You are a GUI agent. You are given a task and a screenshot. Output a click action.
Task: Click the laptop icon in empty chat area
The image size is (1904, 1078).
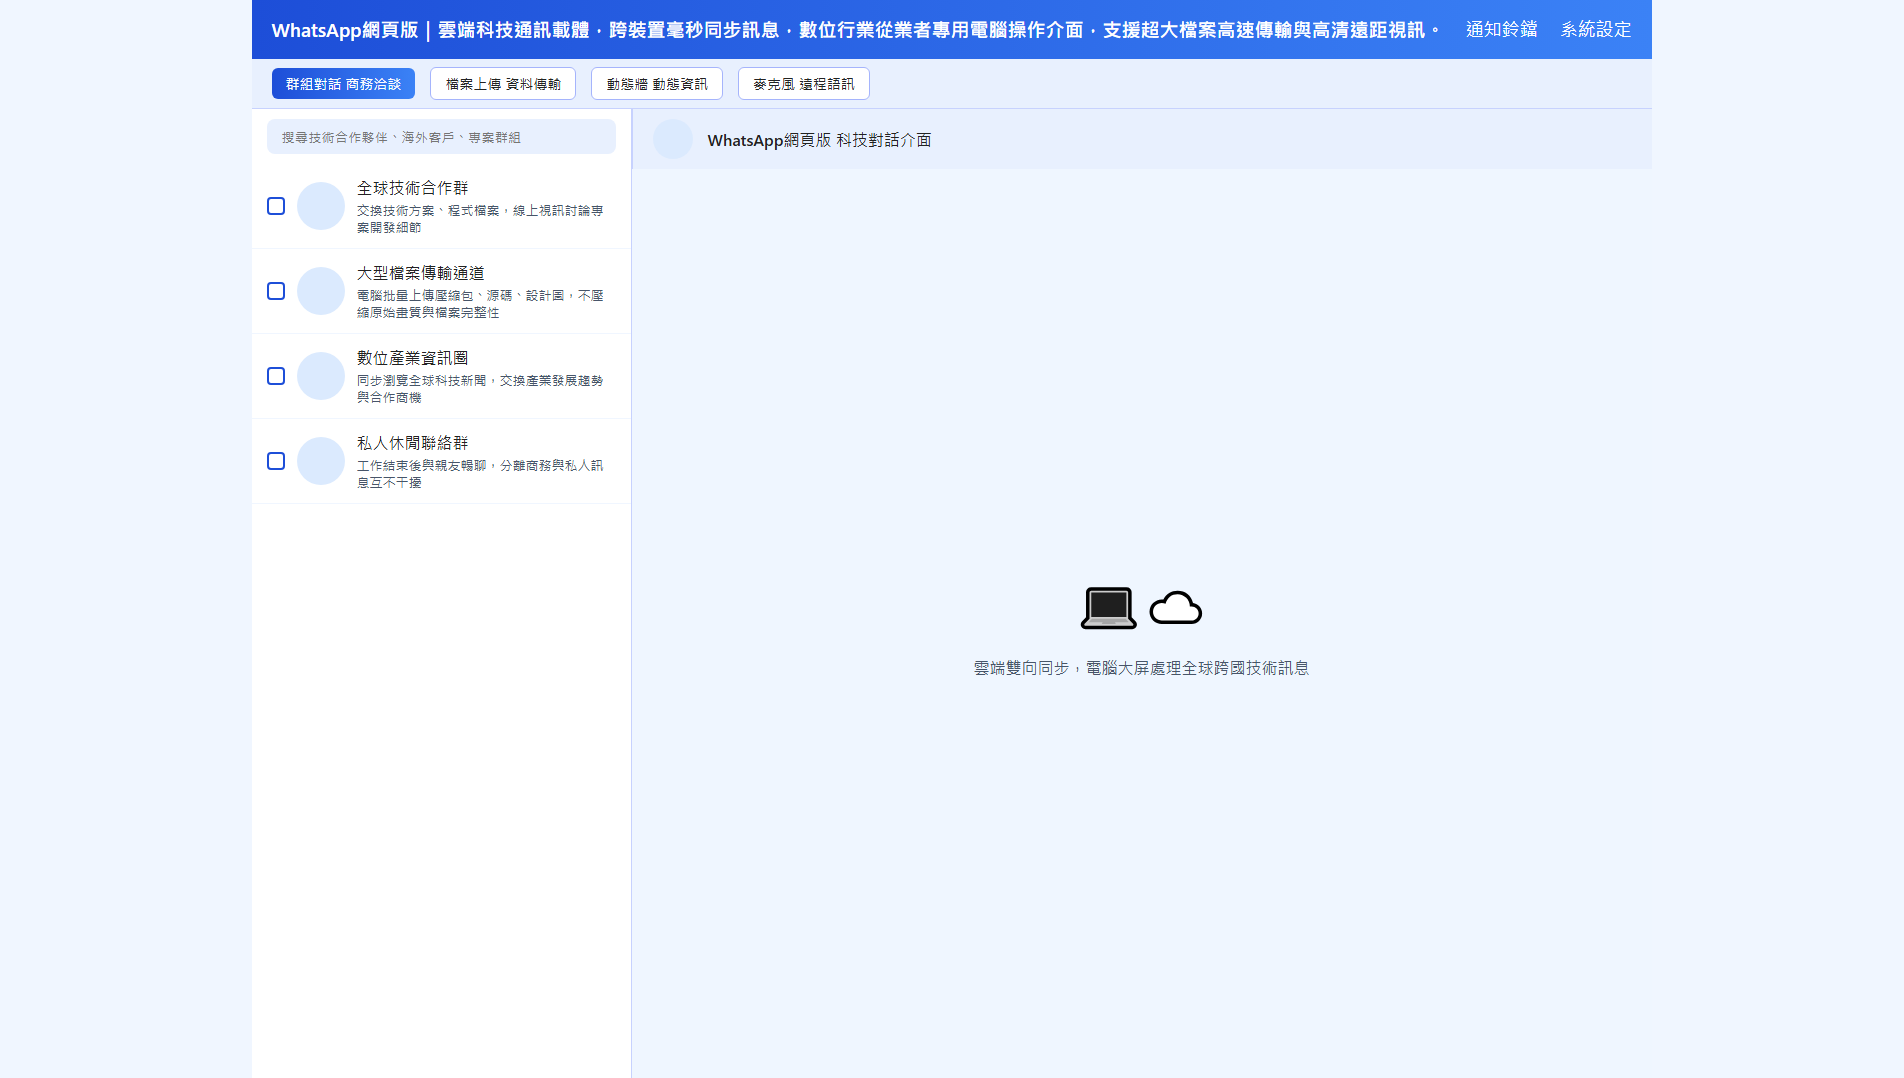tap(1108, 608)
